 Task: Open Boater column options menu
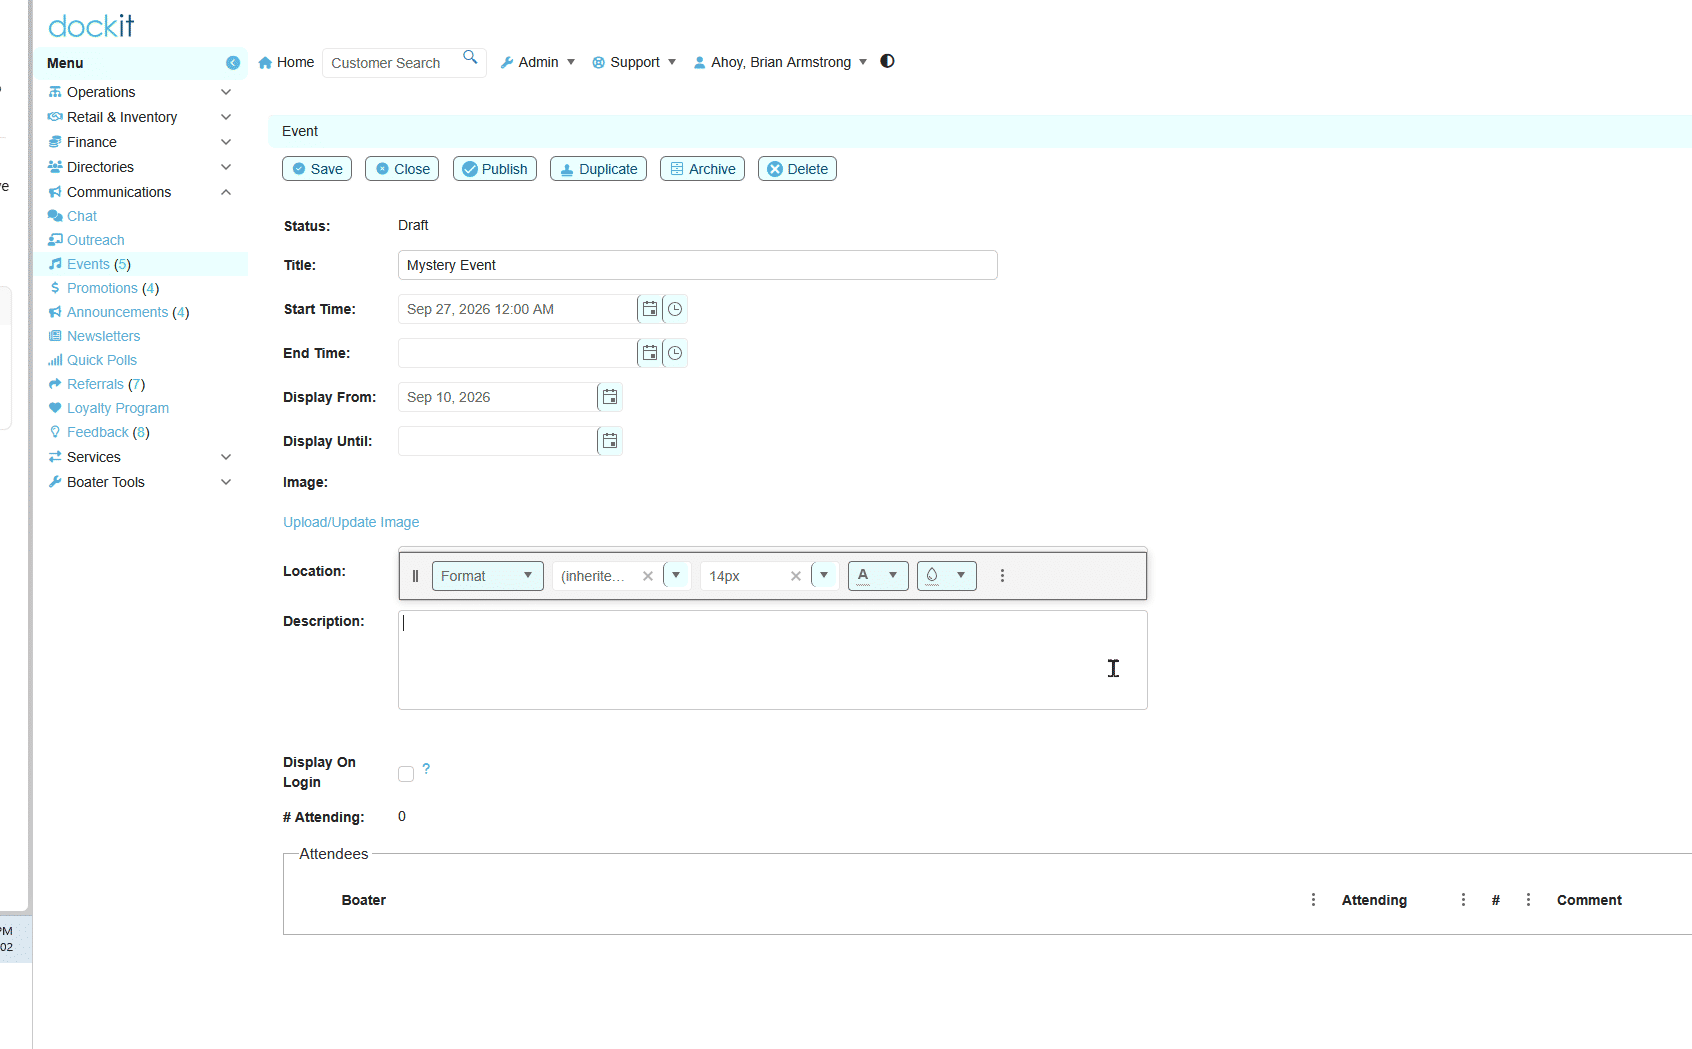tap(1313, 900)
